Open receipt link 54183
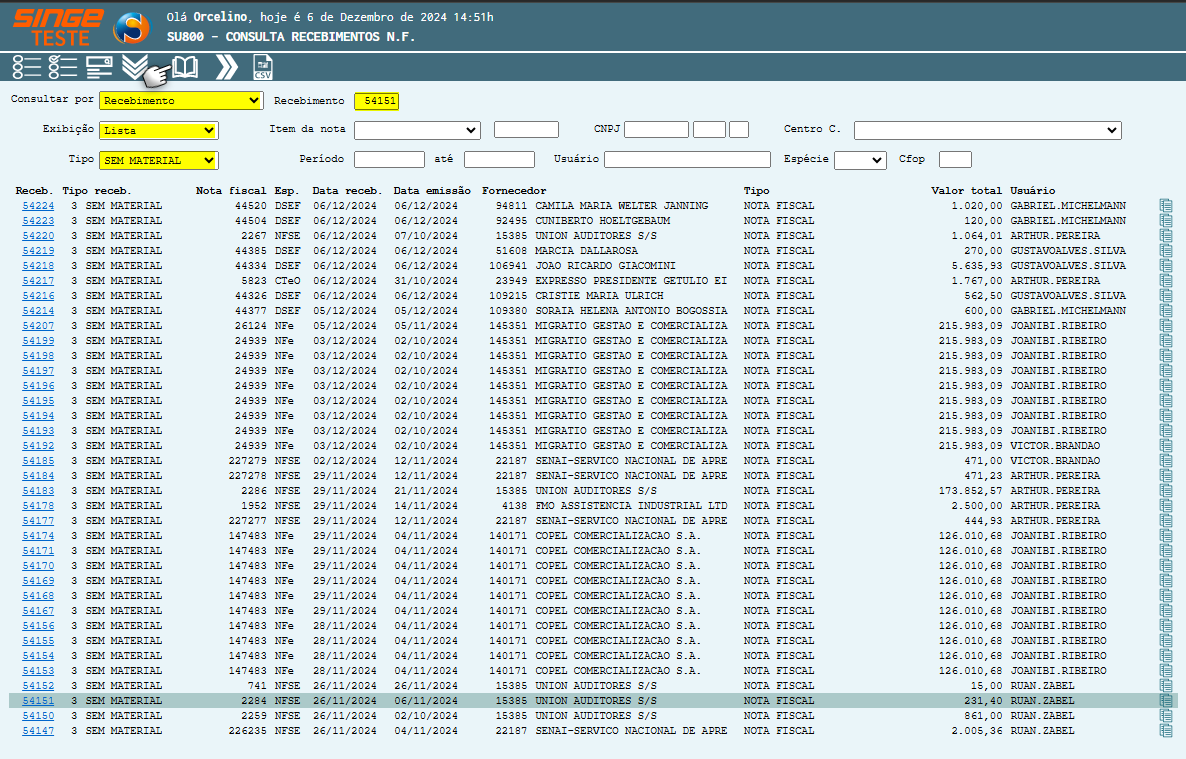 coord(38,491)
